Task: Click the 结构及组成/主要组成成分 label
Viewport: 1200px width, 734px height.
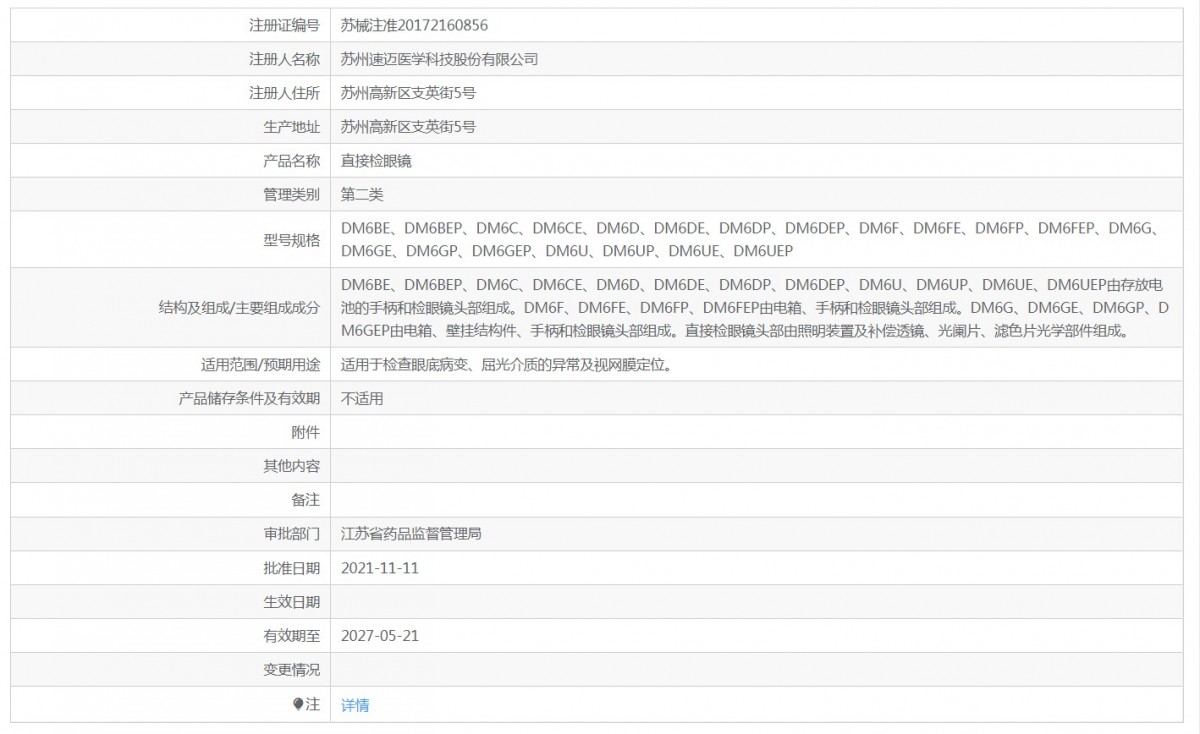Action: coord(240,308)
